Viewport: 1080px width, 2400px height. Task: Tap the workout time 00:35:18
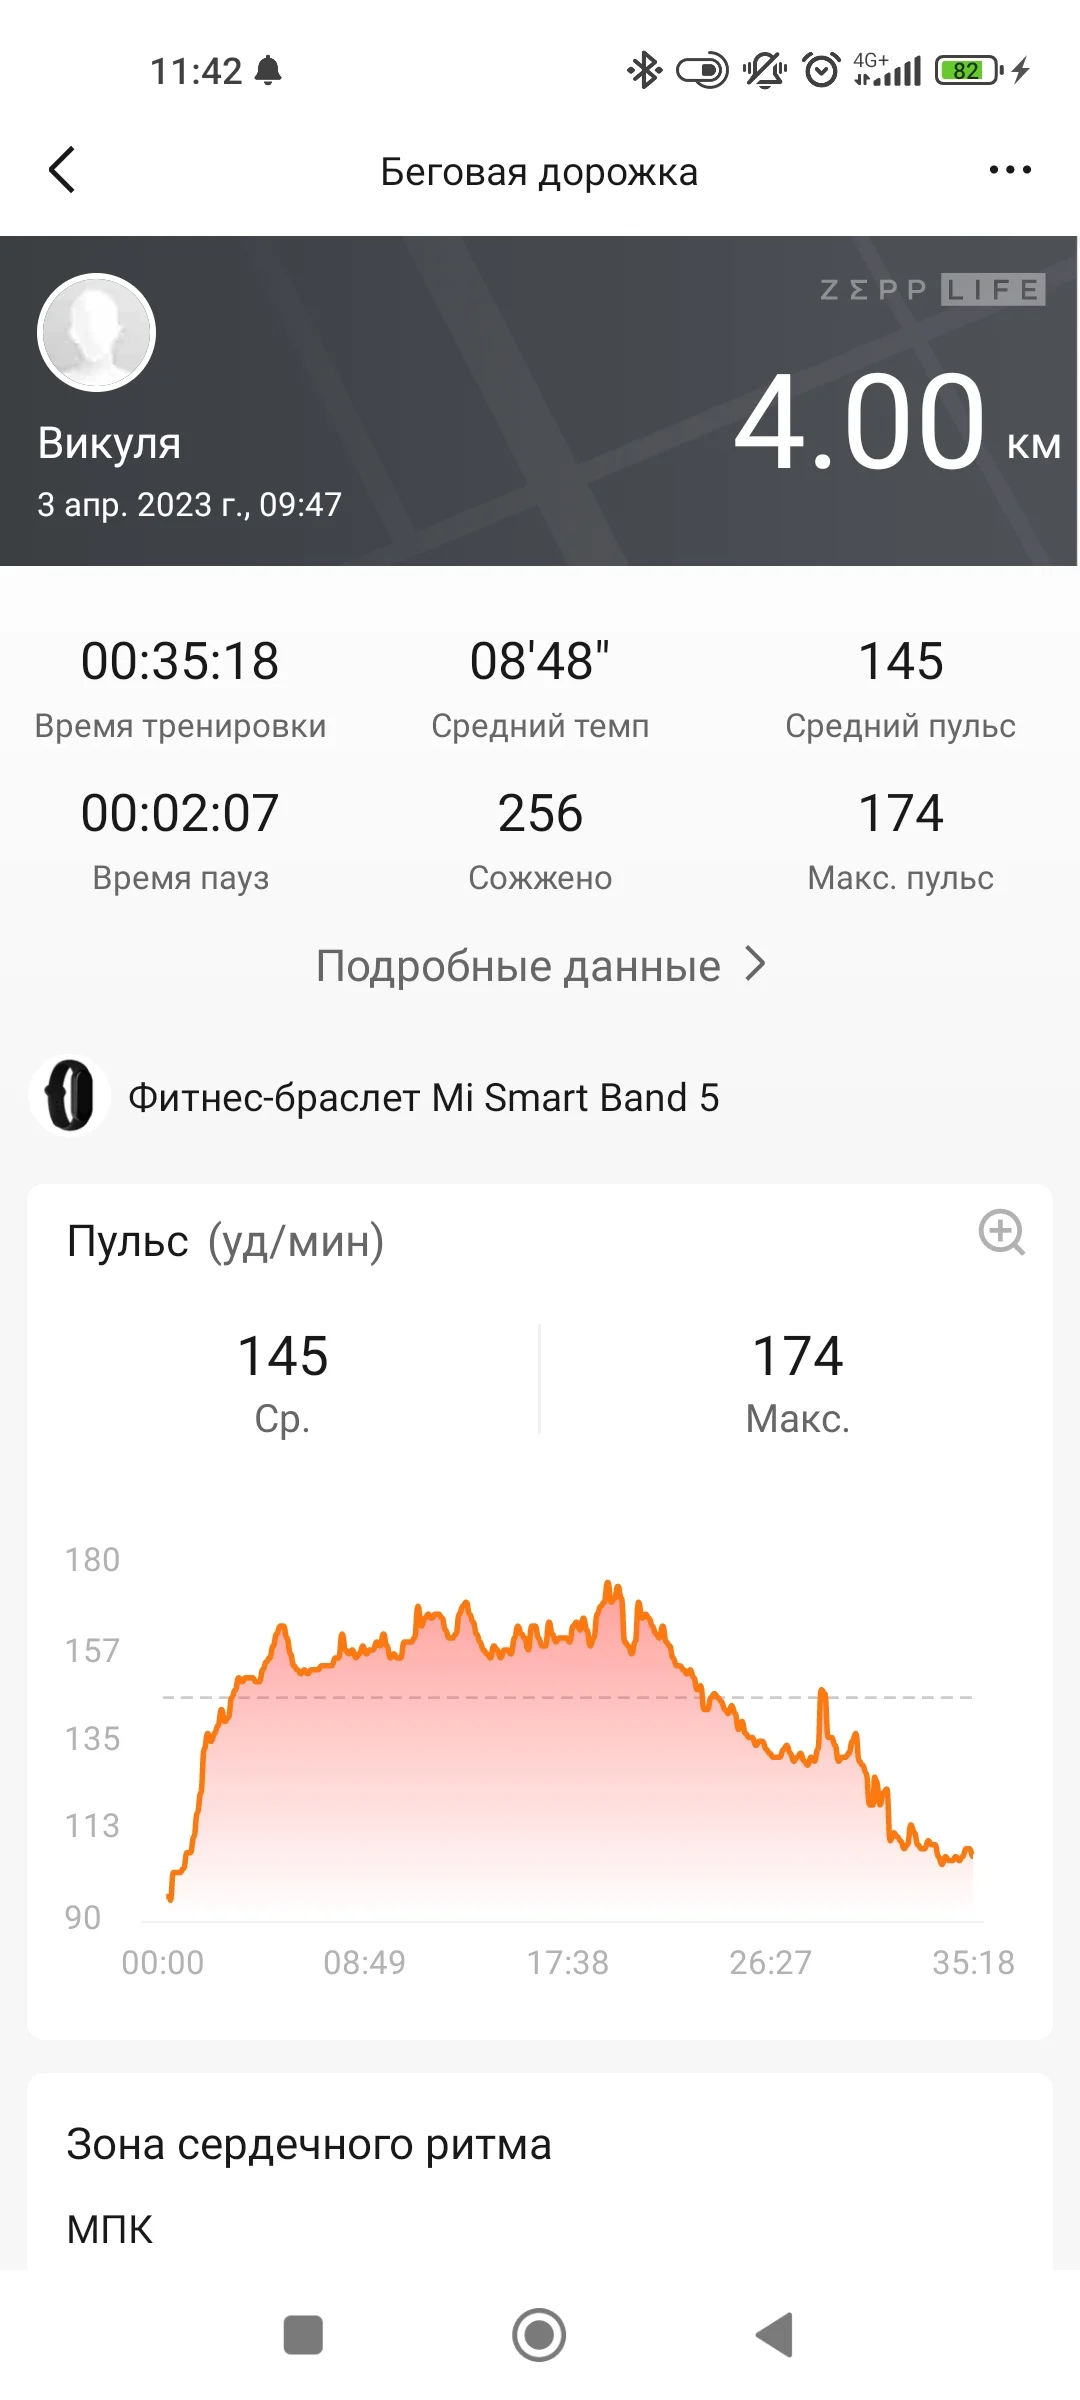pyautogui.click(x=180, y=661)
